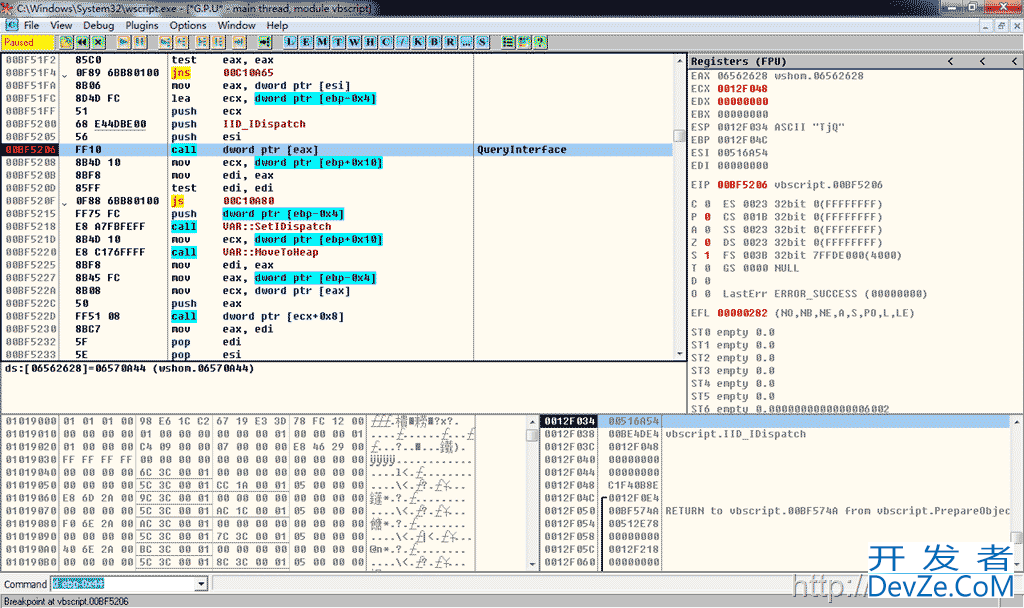
Task: Click the hex dump scrollbar thumb
Action: coord(532,435)
